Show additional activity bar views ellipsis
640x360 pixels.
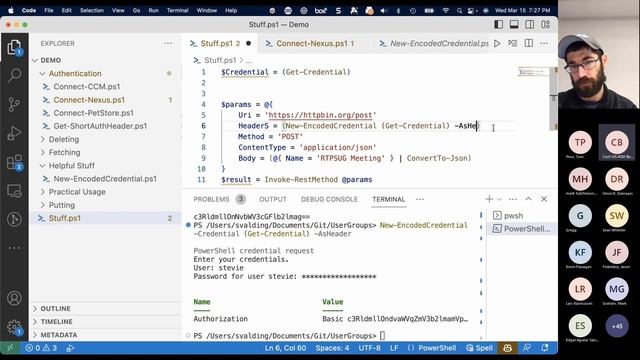tap(14, 248)
